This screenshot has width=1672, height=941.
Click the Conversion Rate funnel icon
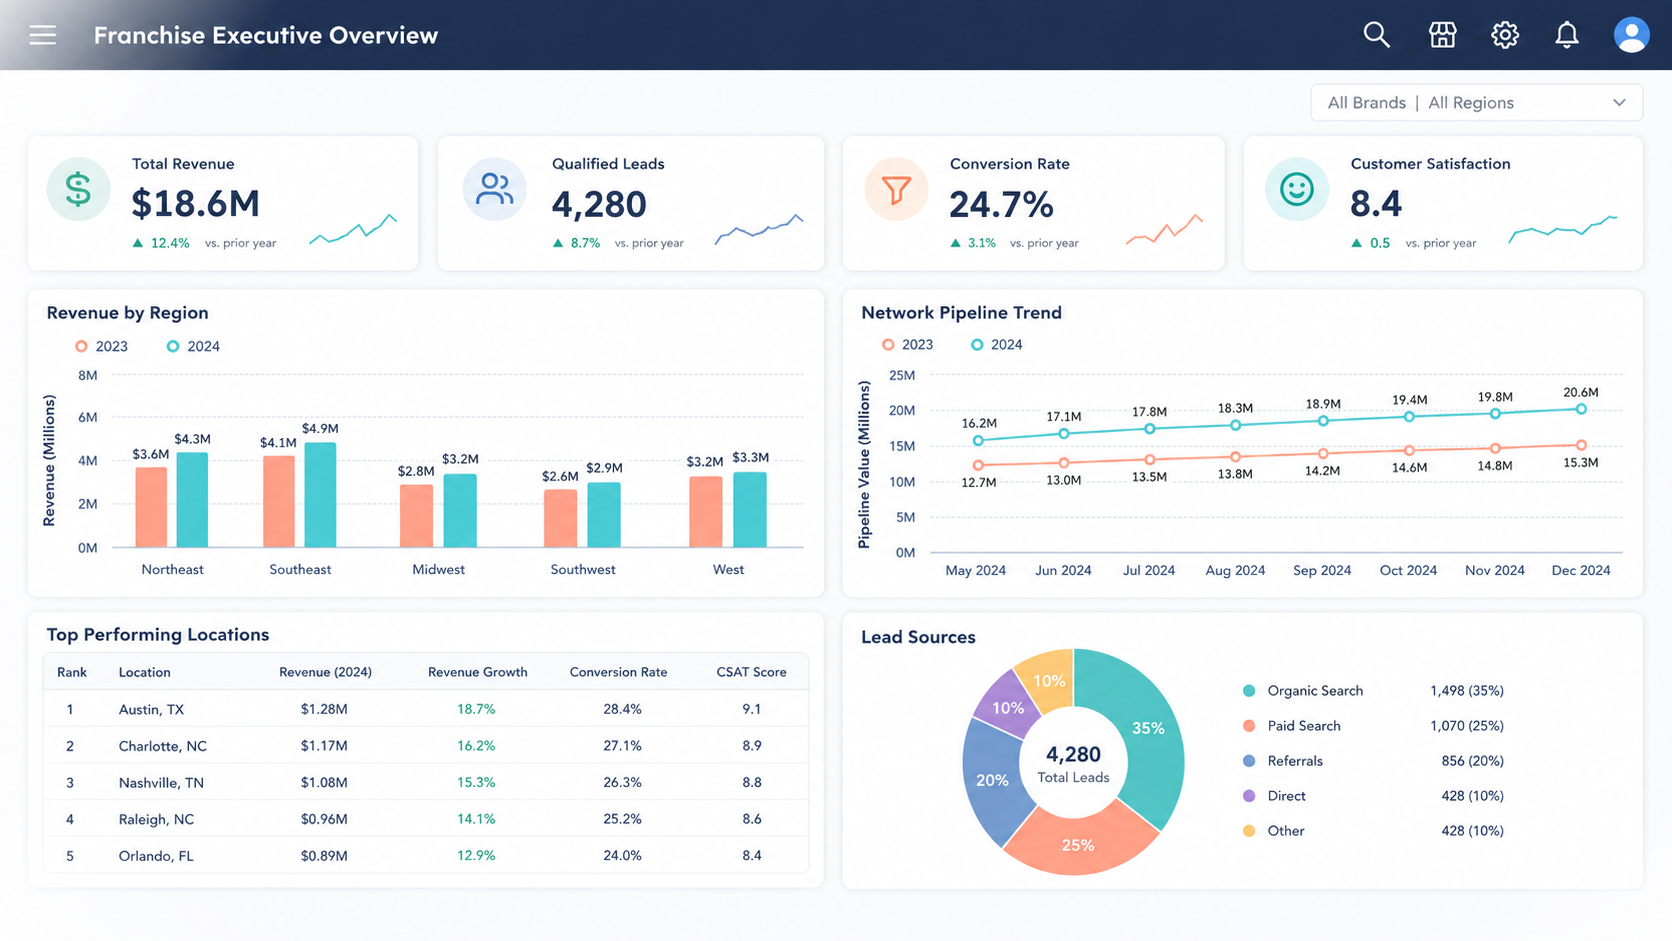tap(896, 189)
